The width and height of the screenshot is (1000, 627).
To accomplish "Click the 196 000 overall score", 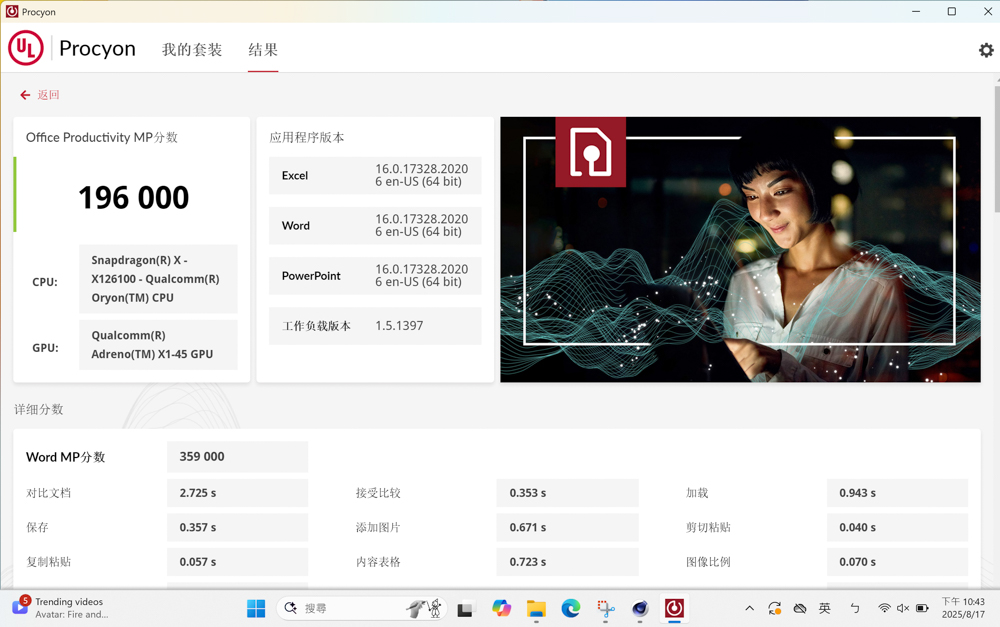I will [133, 198].
